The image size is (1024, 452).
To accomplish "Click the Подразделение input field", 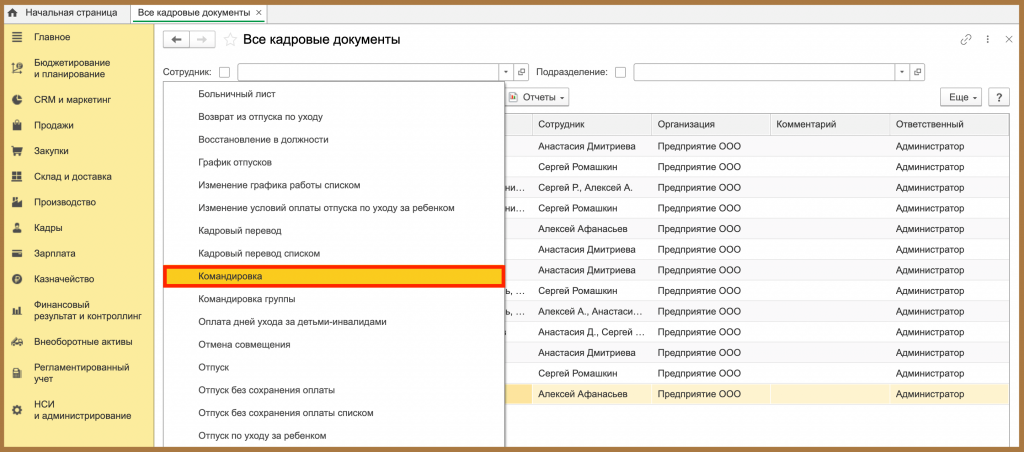I will point(764,72).
